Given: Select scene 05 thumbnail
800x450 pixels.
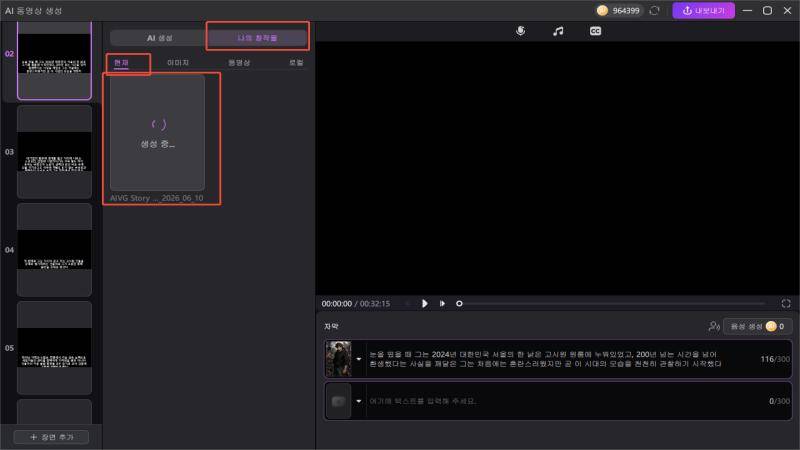Looking at the screenshot, I should coord(55,347).
